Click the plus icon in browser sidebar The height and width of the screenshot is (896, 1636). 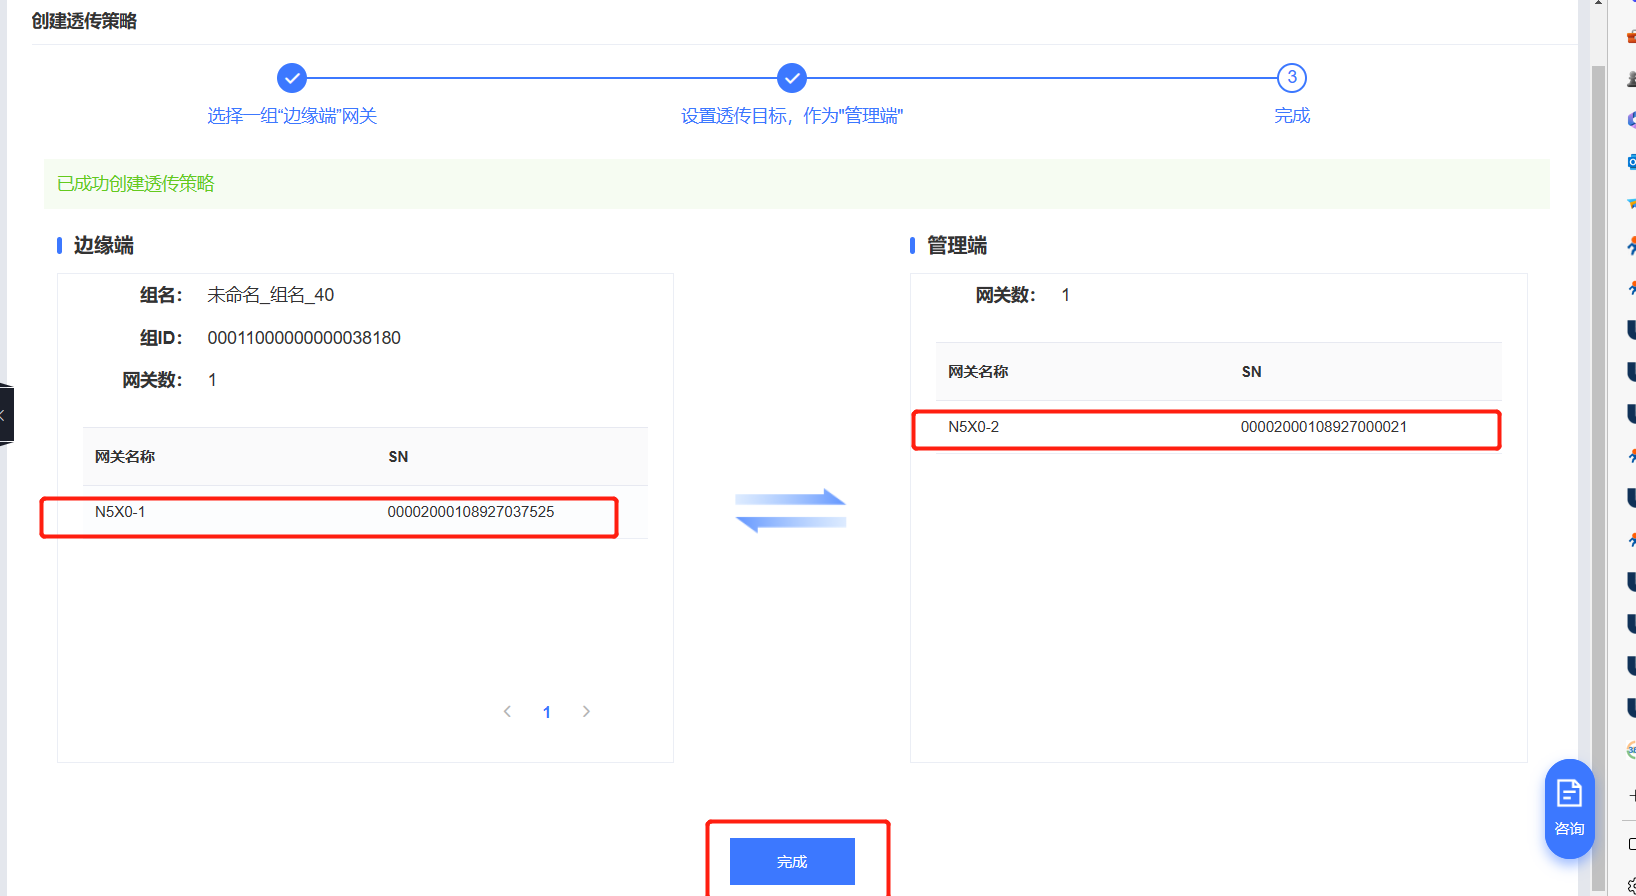tap(1631, 796)
